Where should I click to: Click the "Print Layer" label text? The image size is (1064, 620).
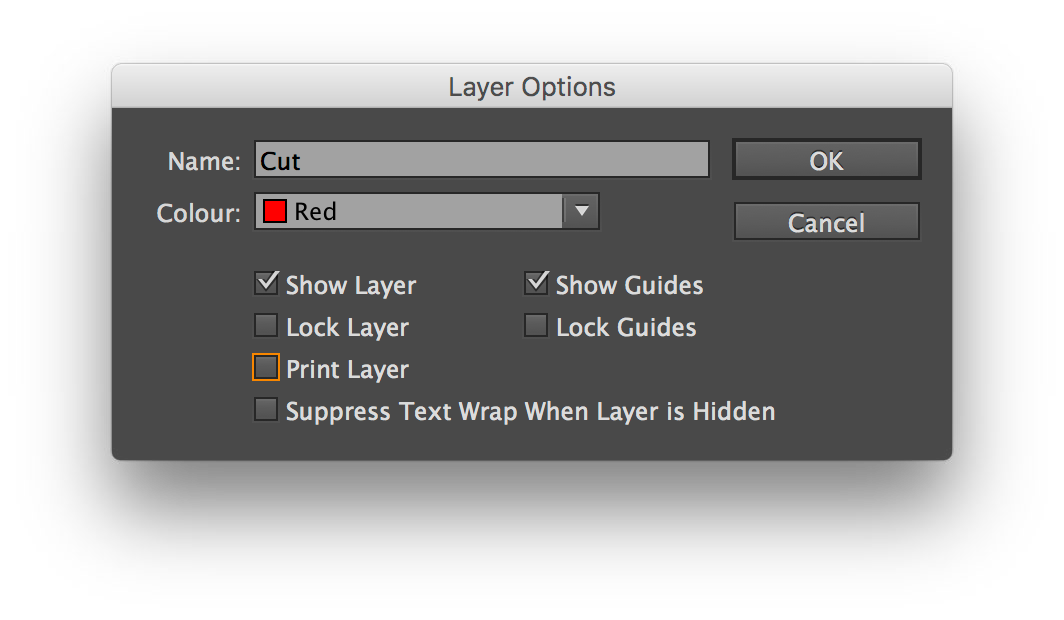(347, 370)
